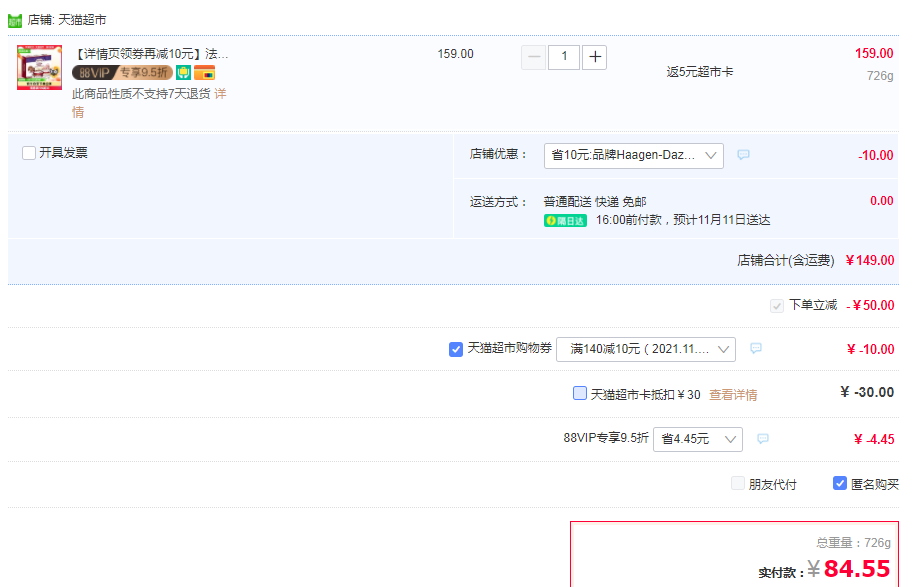The width and height of the screenshot is (919, 587).
Task: Click the 返5元超市卡 promotion text
Action: (x=699, y=72)
